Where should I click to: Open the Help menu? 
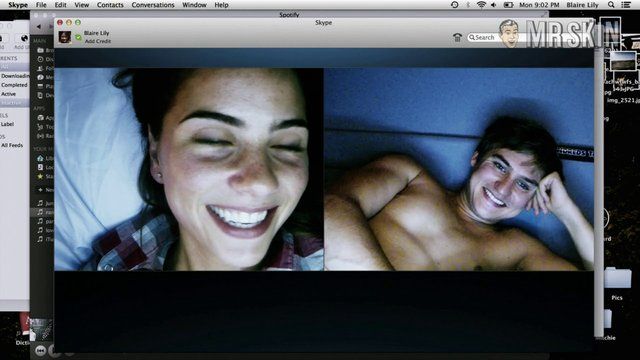tap(221, 5)
